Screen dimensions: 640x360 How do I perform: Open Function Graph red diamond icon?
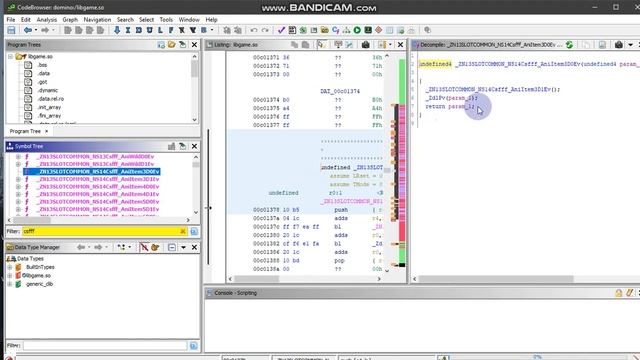click(x=378, y=30)
